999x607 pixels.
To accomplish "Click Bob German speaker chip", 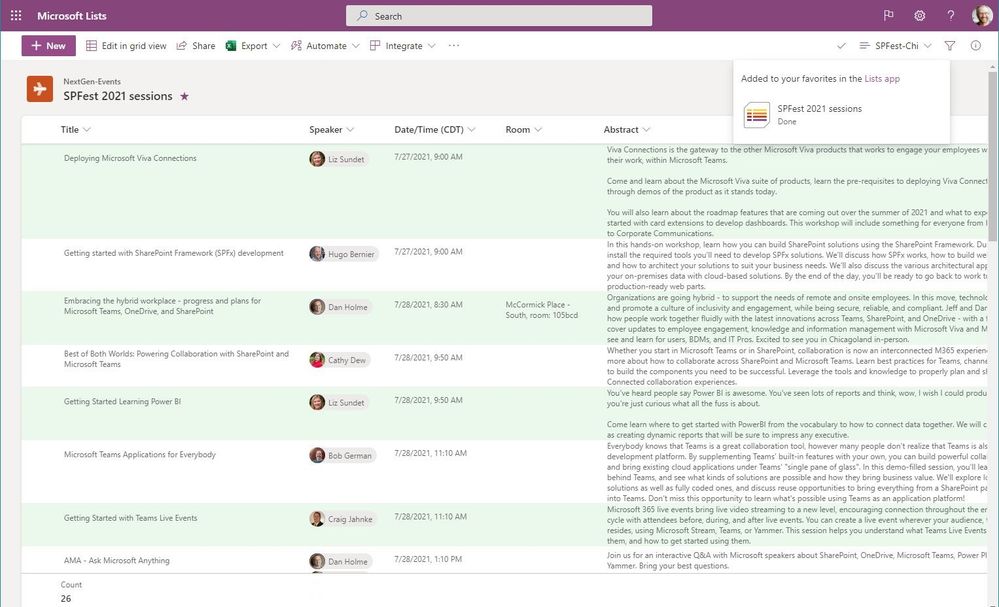I will click(341, 455).
